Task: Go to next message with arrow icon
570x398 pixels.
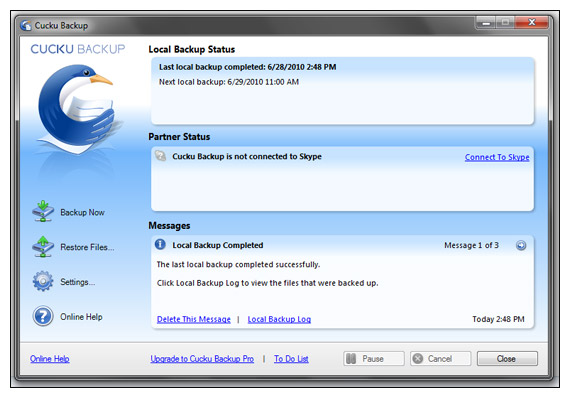Action: [x=521, y=245]
